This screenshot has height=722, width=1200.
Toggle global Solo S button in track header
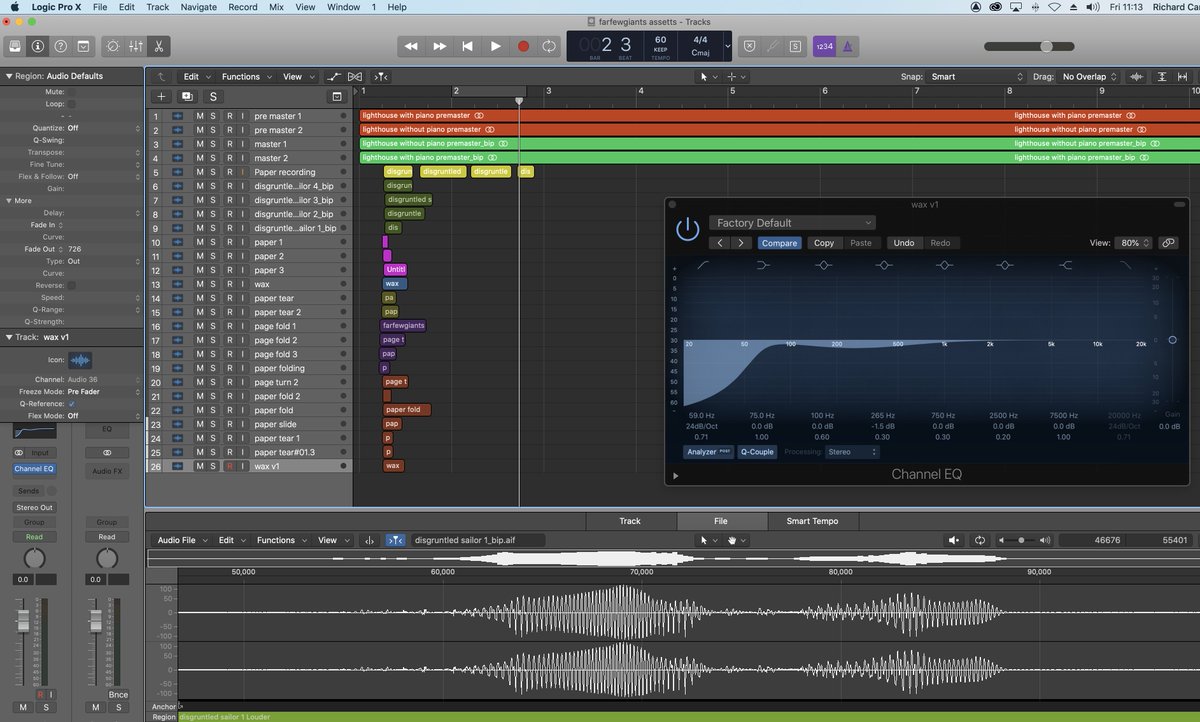click(x=213, y=96)
